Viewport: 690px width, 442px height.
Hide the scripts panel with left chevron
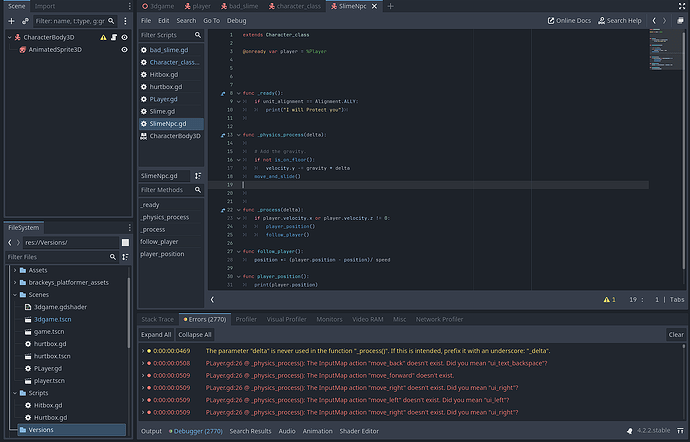pos(212,299)
